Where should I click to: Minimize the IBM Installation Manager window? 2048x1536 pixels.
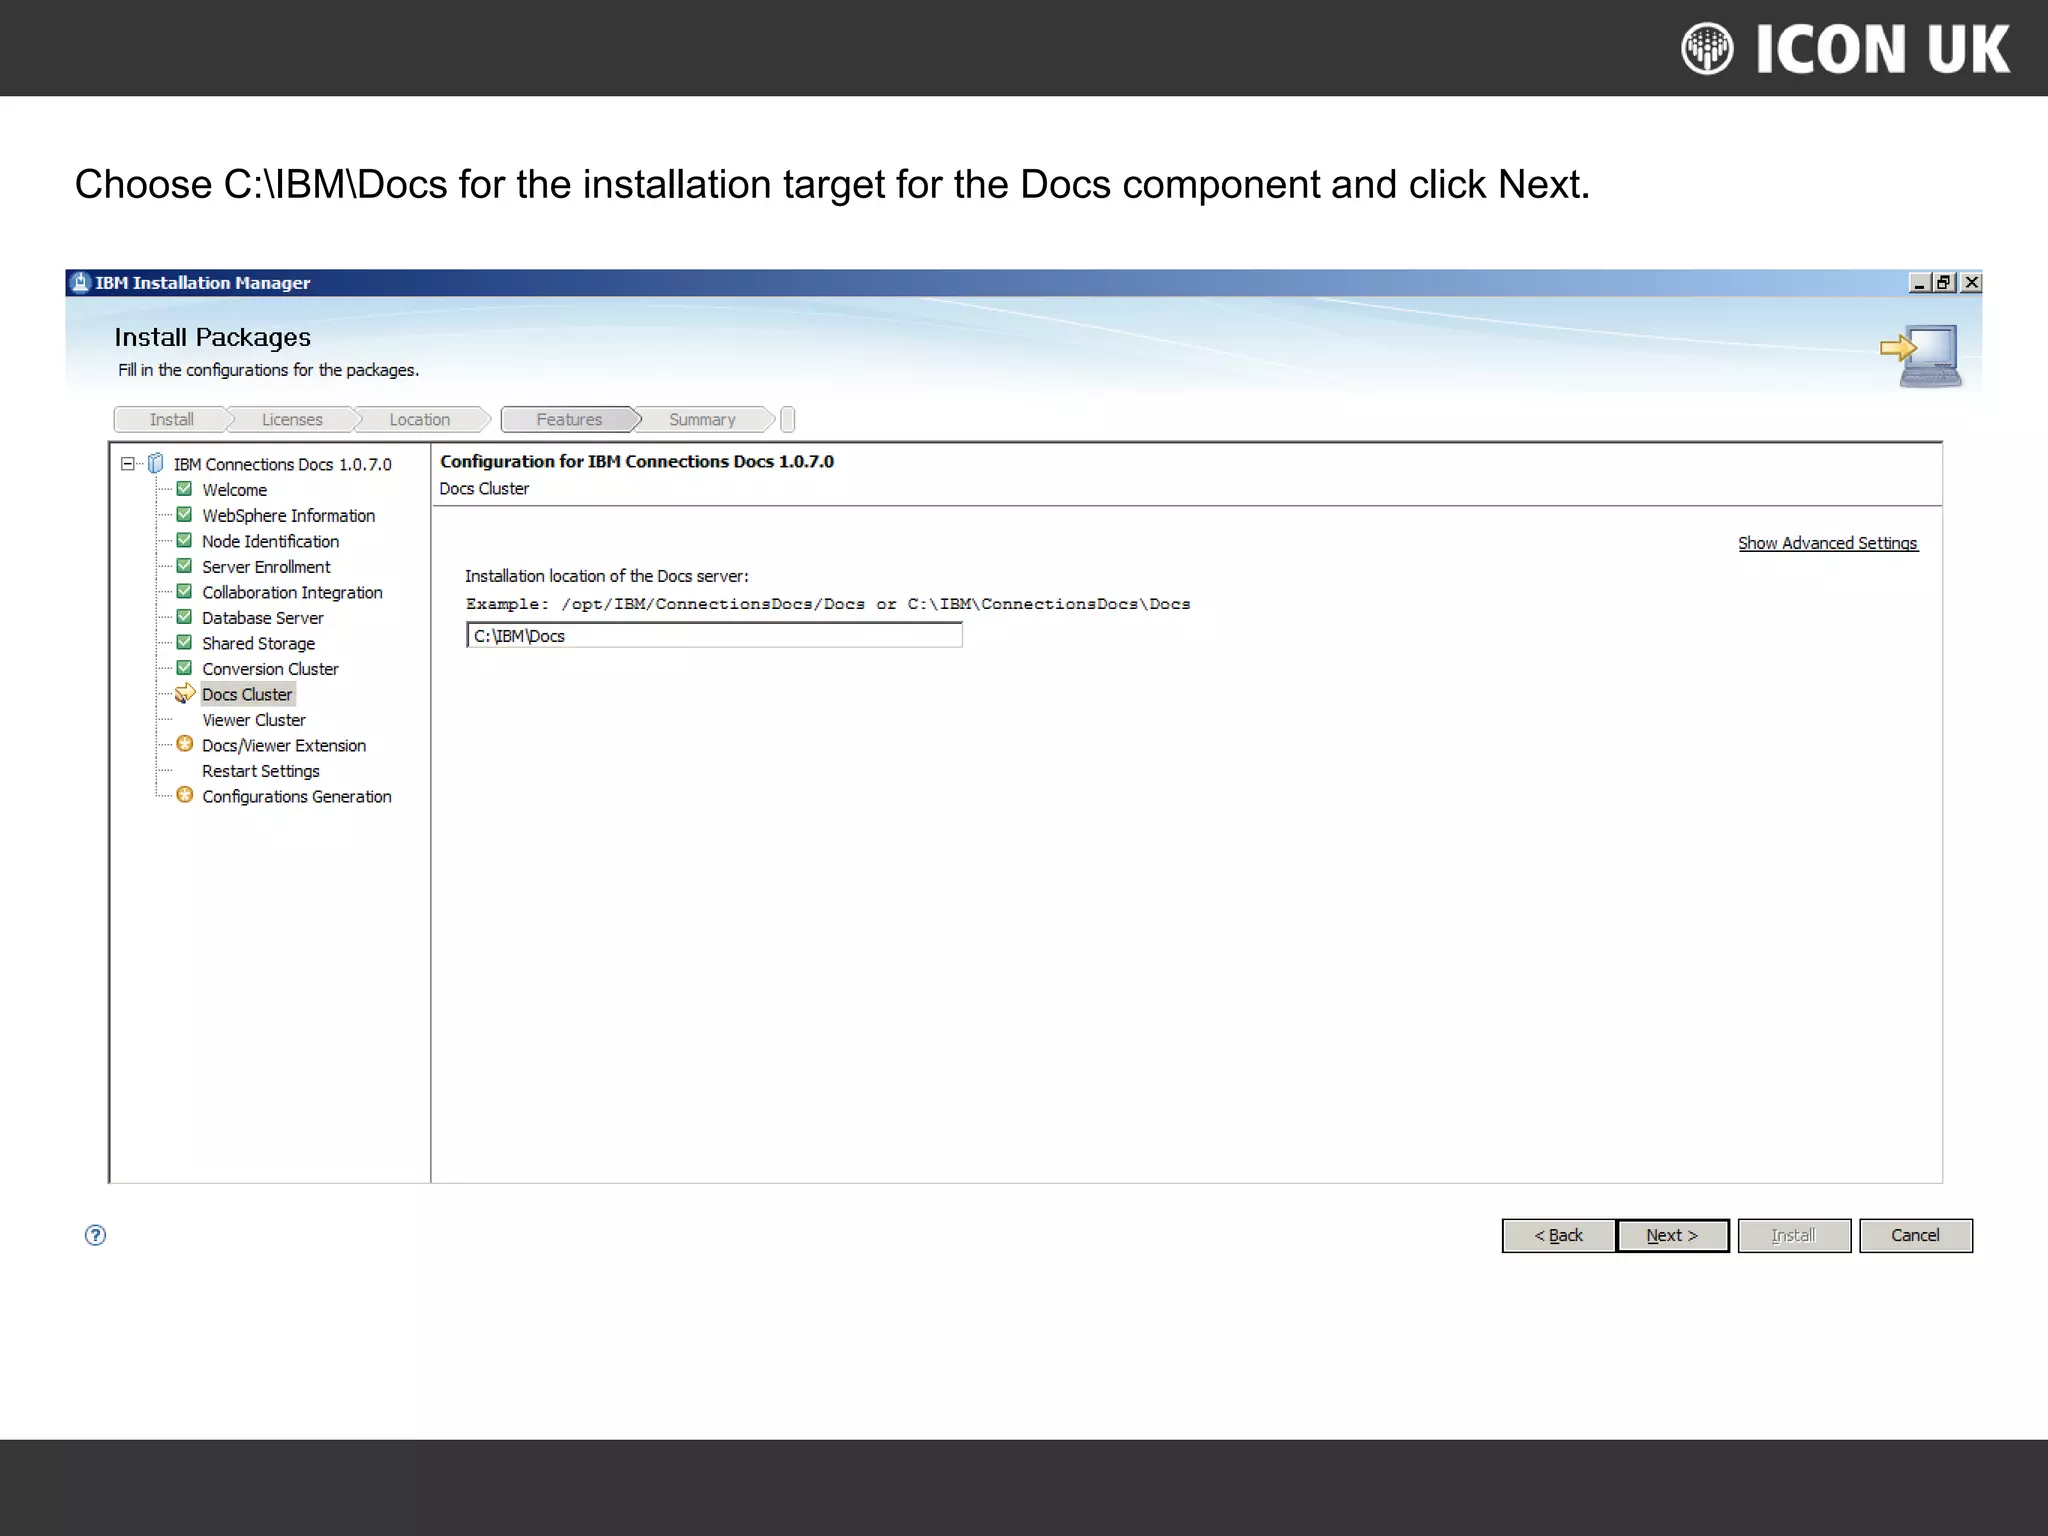click(x=1919, y=283)
